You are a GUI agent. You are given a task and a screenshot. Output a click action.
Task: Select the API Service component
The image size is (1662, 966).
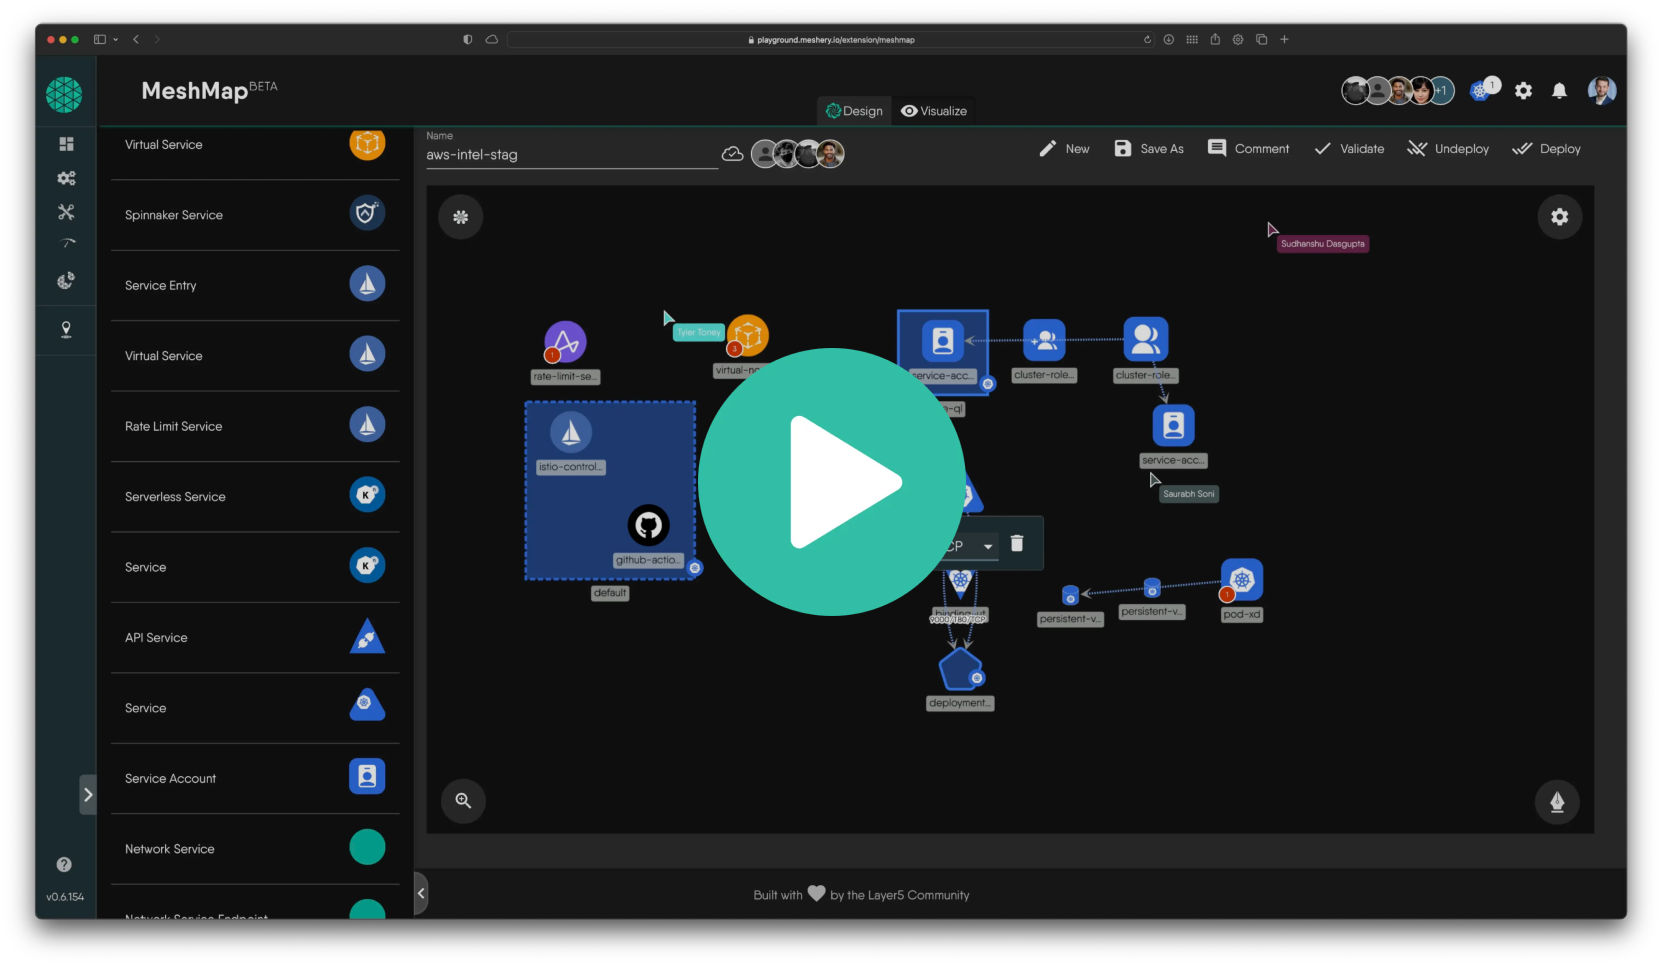255,637
